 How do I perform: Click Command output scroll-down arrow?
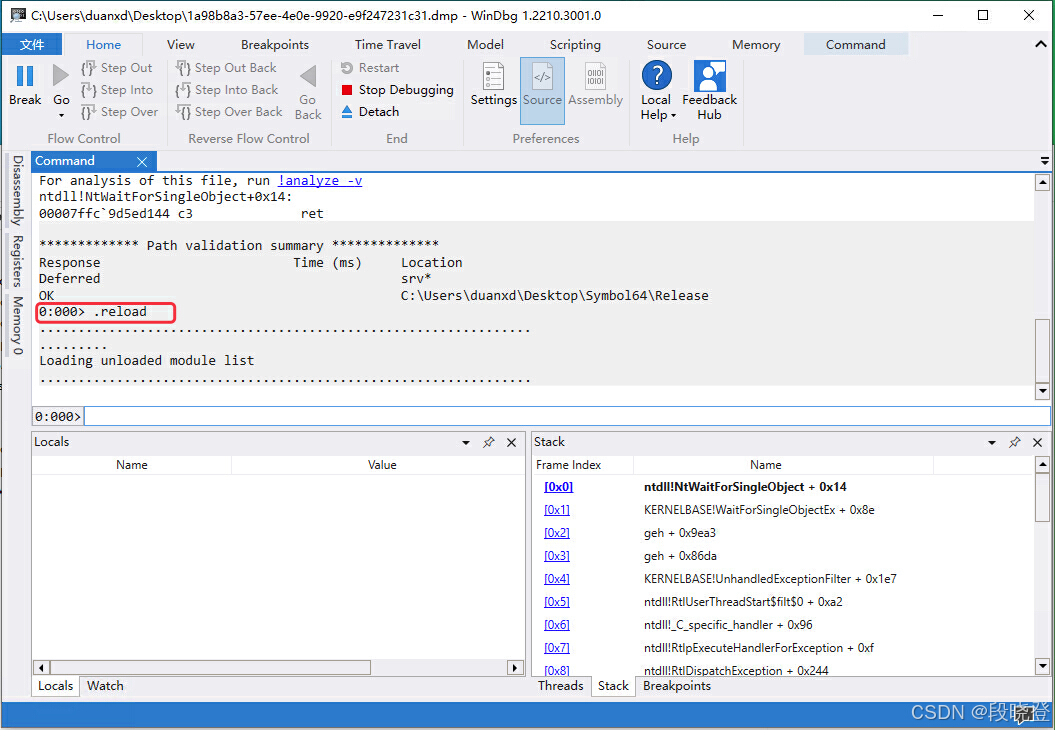coord(1042,391)
